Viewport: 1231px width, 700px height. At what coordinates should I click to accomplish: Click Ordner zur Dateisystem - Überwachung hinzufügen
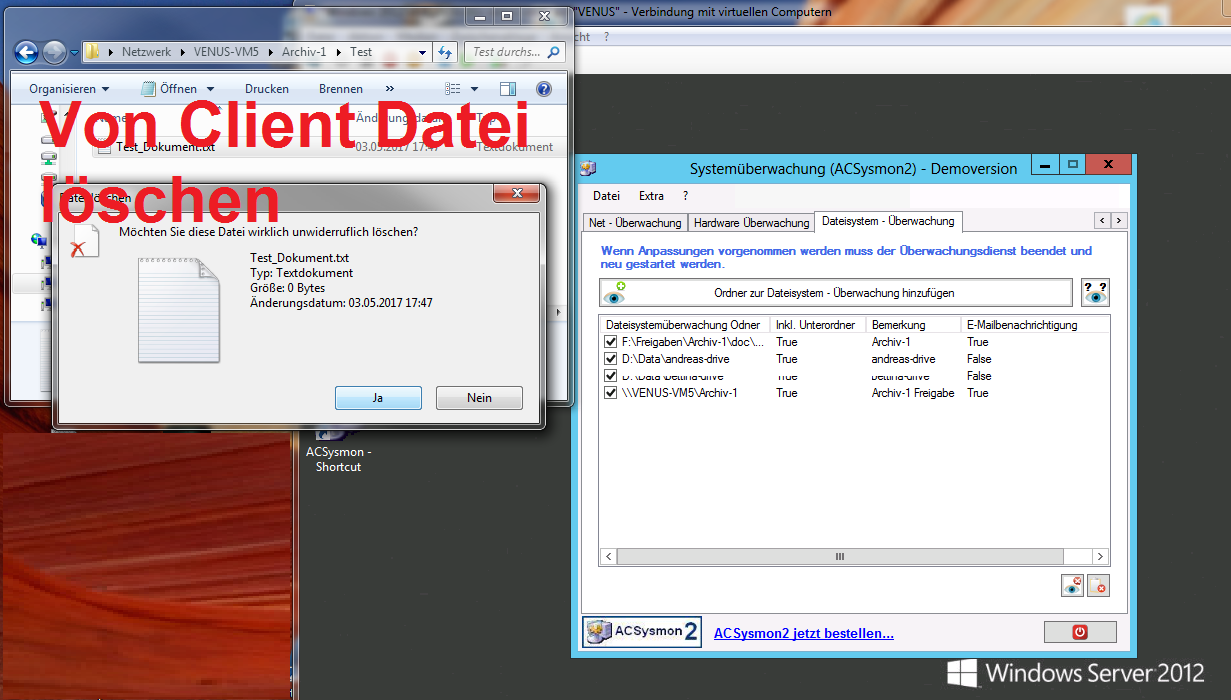pos(836,293)
